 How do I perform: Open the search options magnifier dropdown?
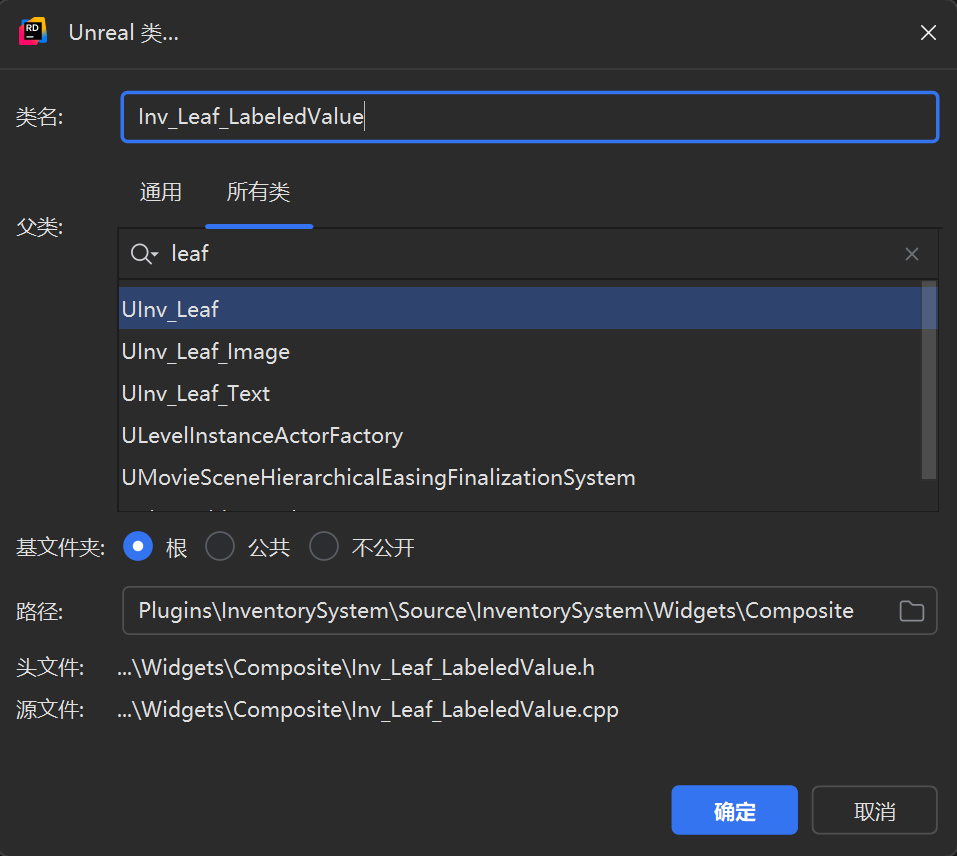(145, 253)
